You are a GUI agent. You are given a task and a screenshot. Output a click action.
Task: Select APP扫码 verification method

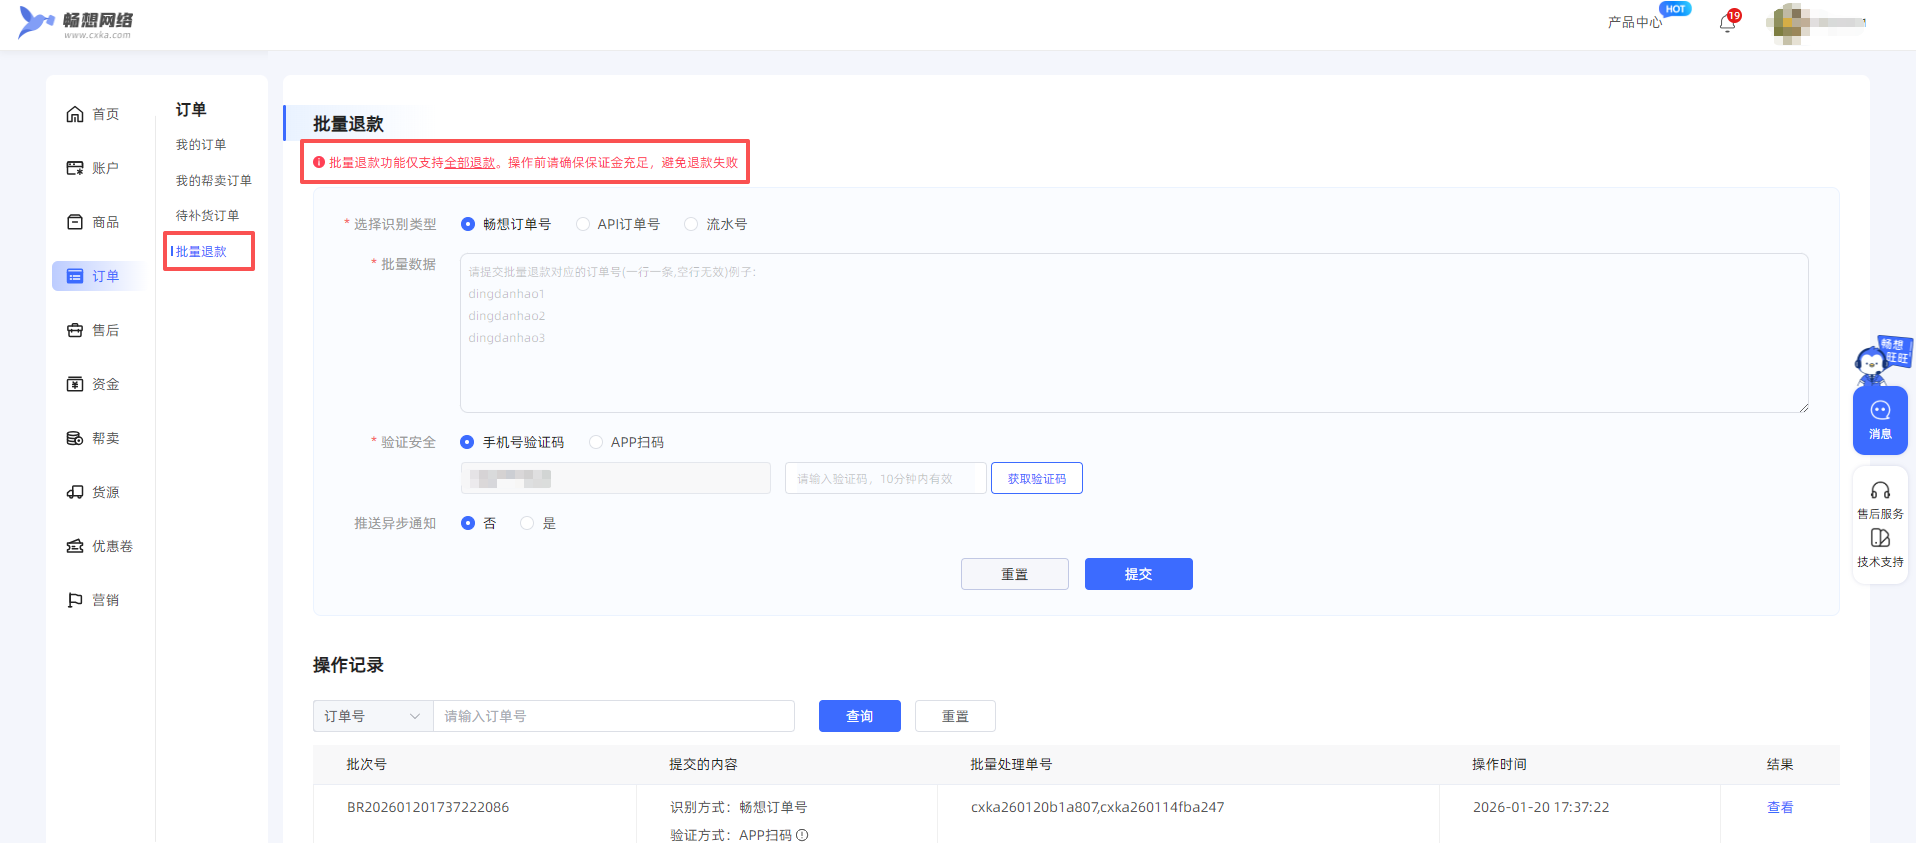[596, 442]
